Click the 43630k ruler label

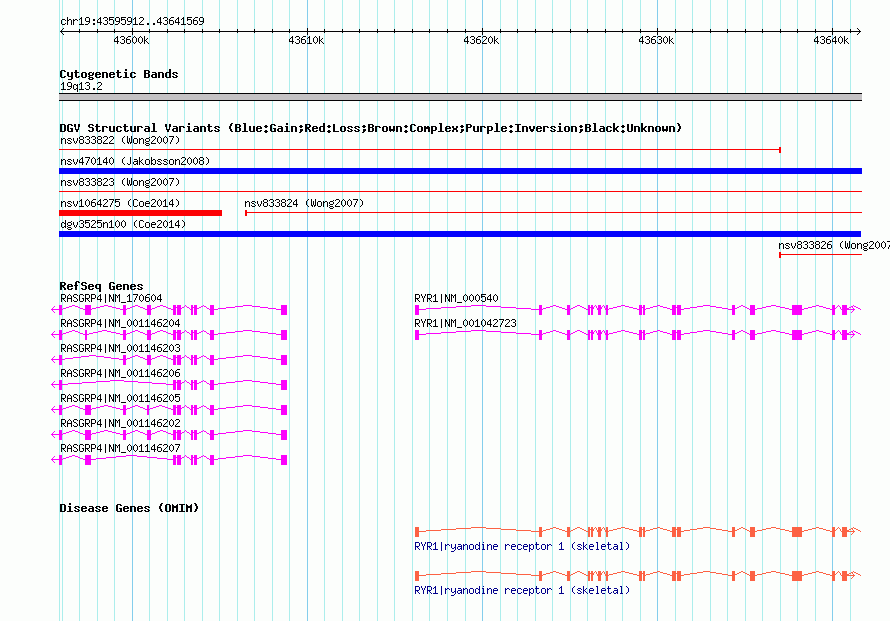(656, 40)
